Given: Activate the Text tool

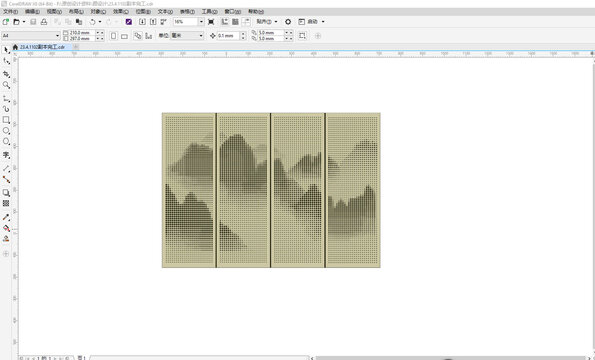Looking at the screenshot, I should coord(6,155).
